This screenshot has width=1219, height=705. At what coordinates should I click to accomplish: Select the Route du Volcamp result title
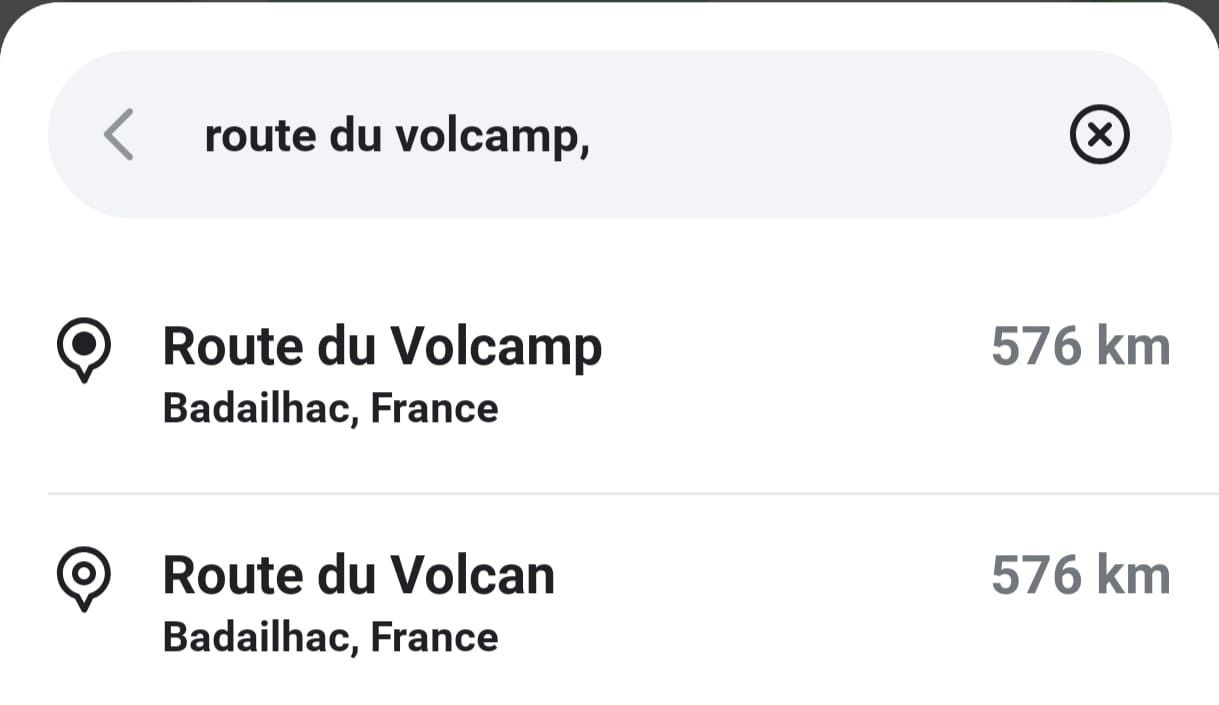[x=382, y=347]
